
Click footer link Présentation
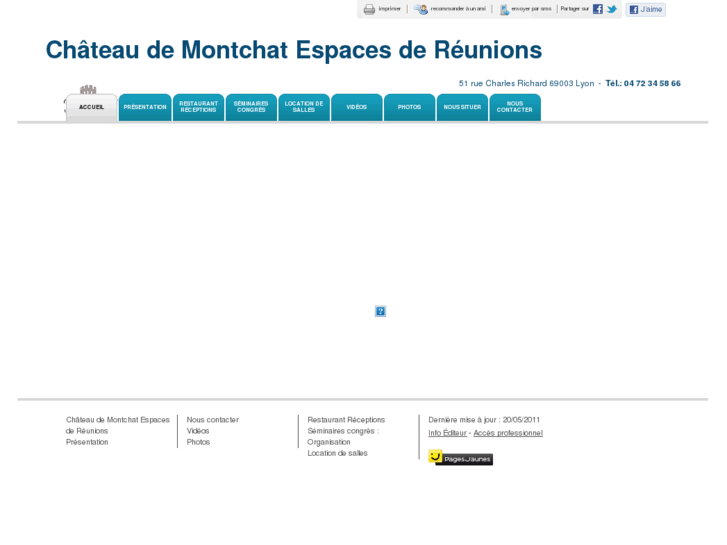(x=87, y=442)
